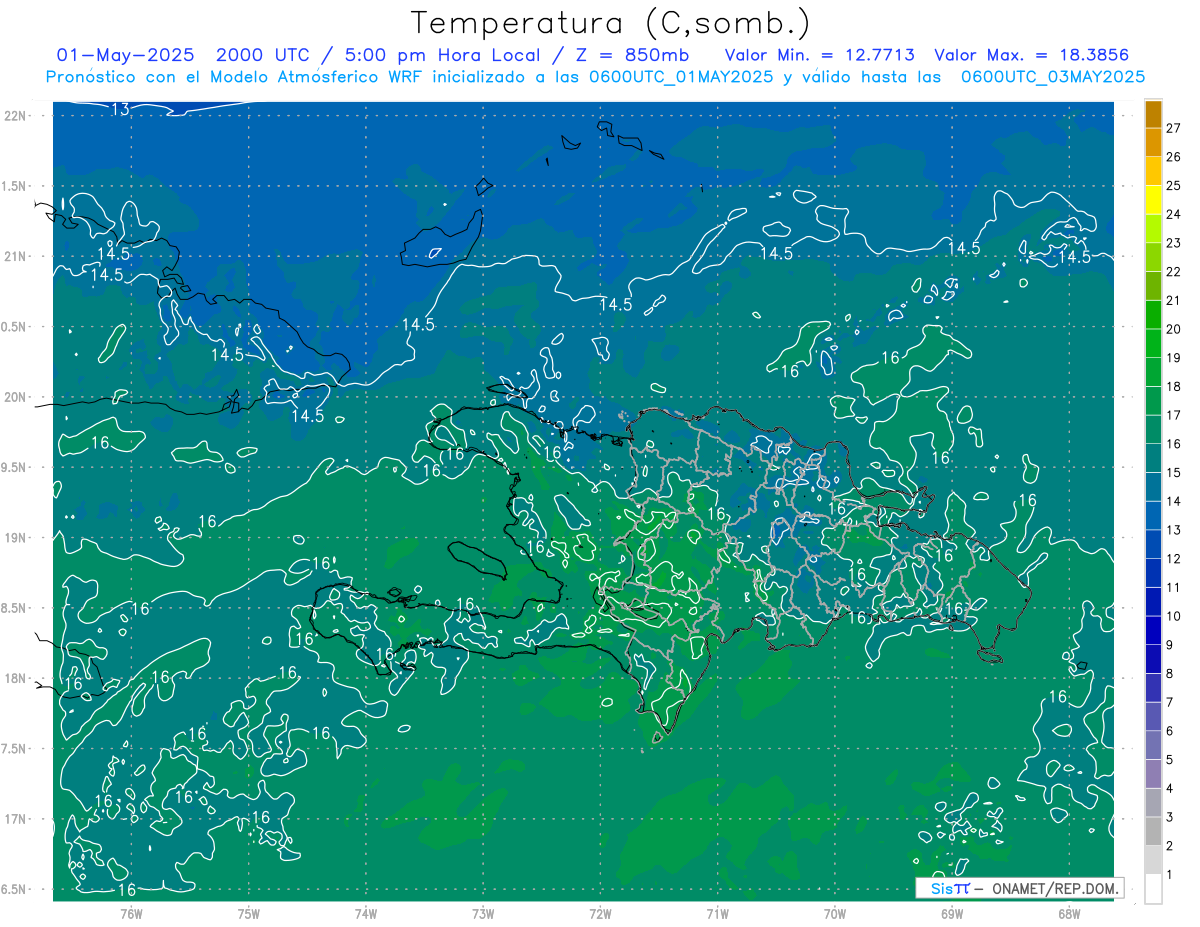Click the "21N" latitude axis label
This screenshot has height=927, width=1200.
(x=15, y=257)
